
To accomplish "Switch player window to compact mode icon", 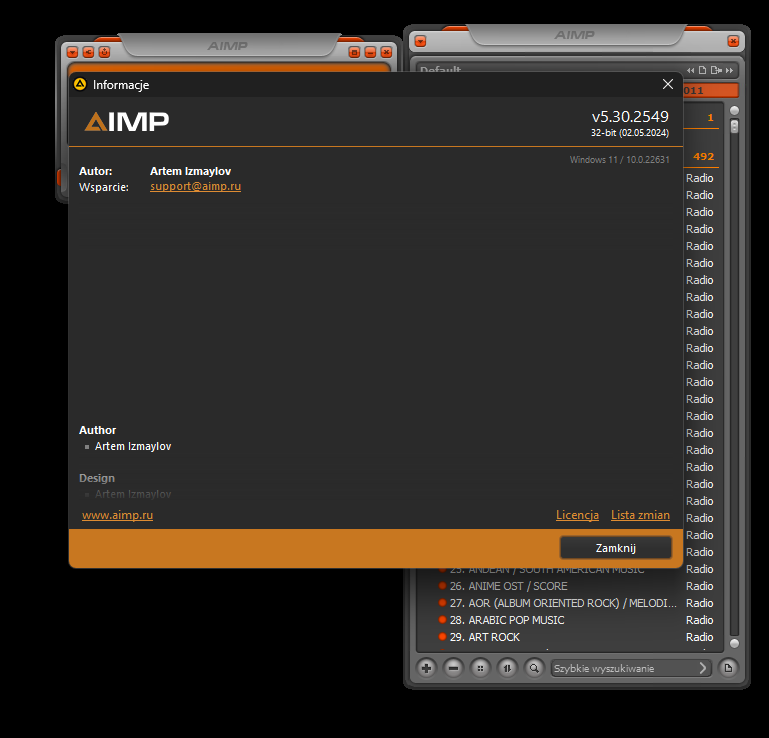I will point(355,52).
